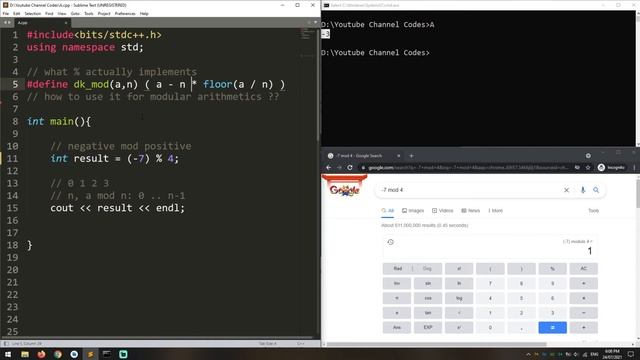Open the Windows Start menu
640x360 pixels.
(8, 354)
